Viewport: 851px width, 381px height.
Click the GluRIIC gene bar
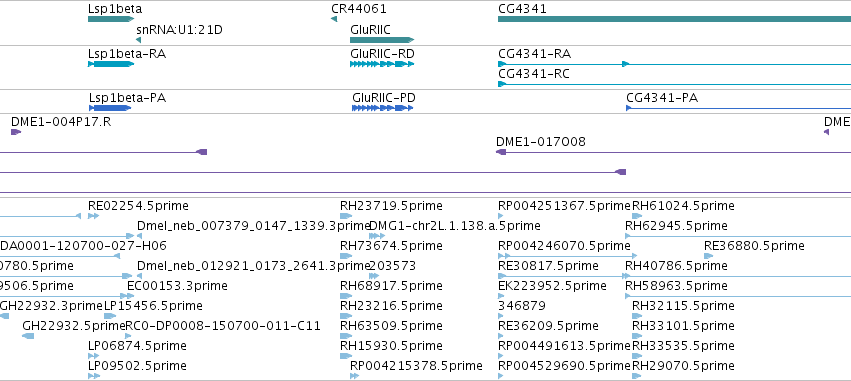[382, 40]
